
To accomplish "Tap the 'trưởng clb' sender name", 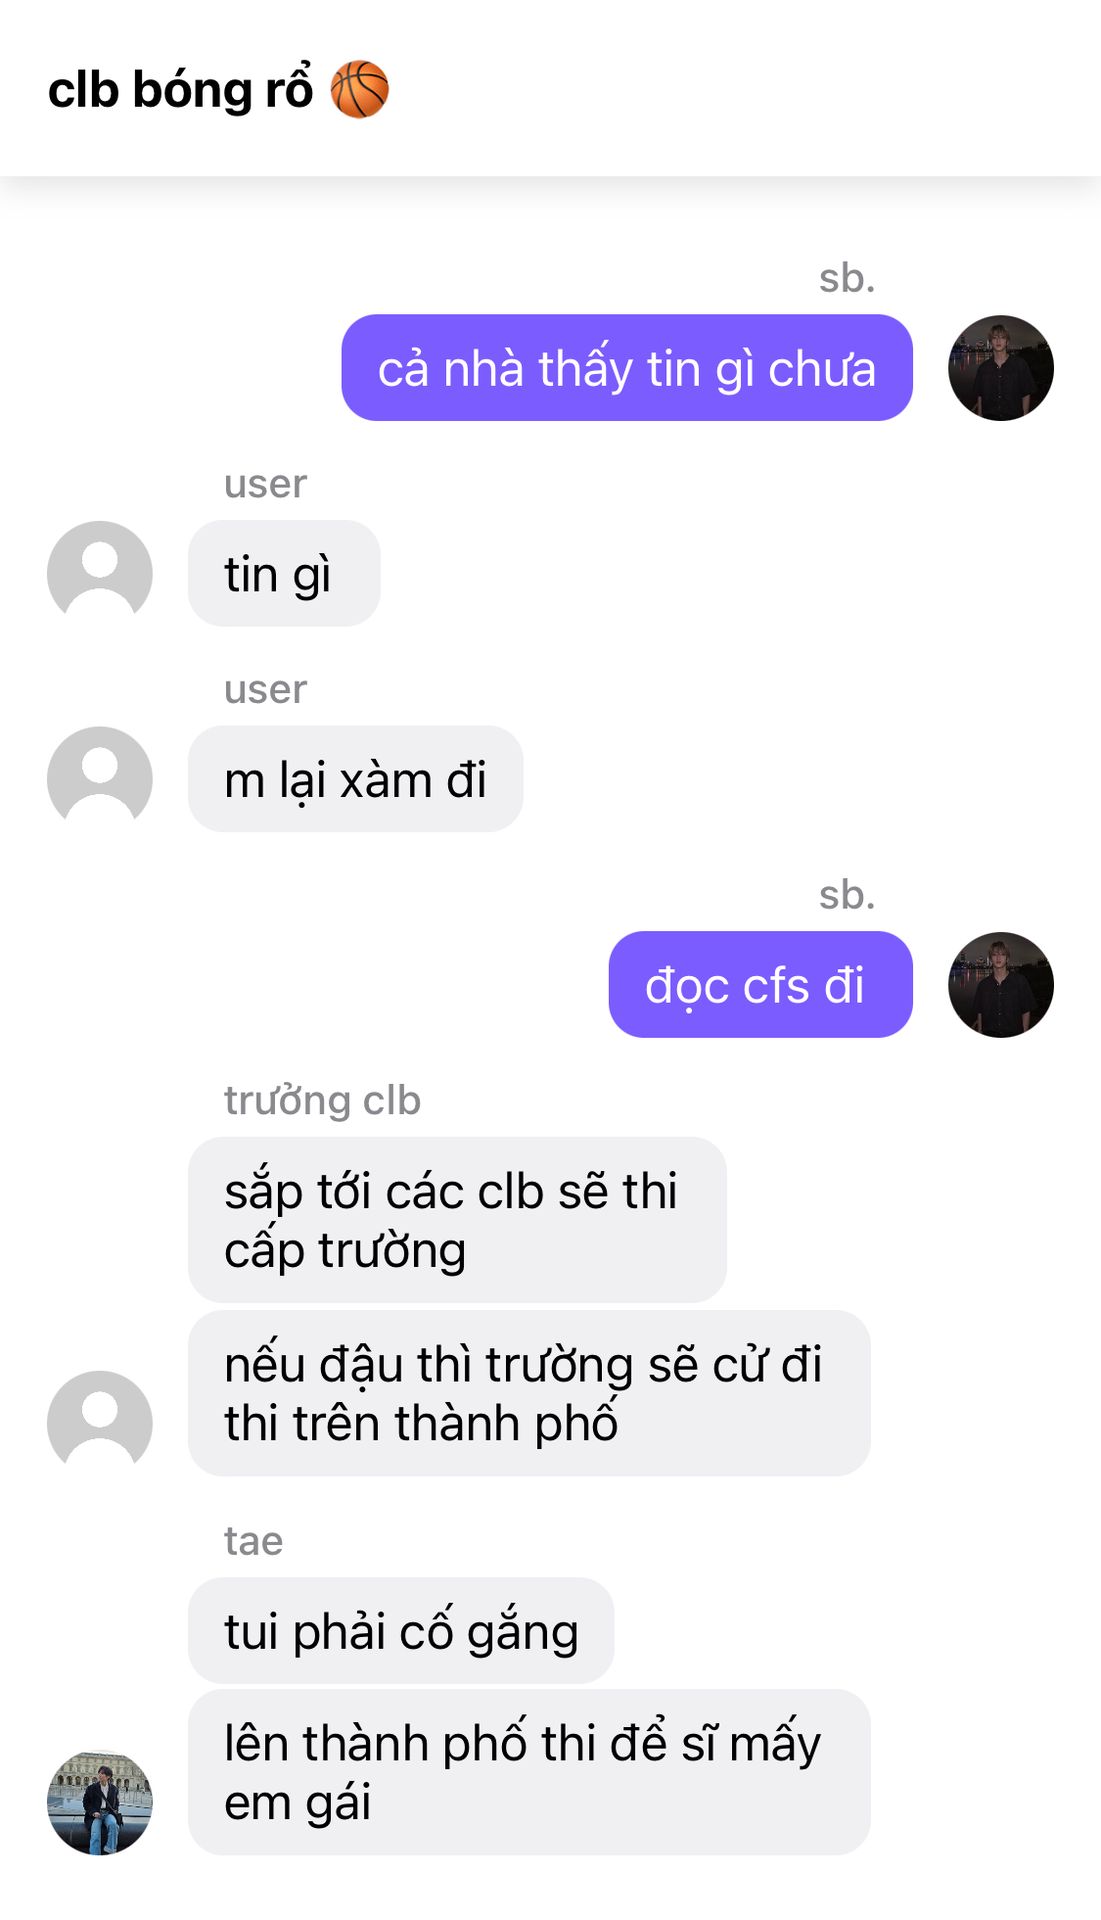I will pos(322,1100).
